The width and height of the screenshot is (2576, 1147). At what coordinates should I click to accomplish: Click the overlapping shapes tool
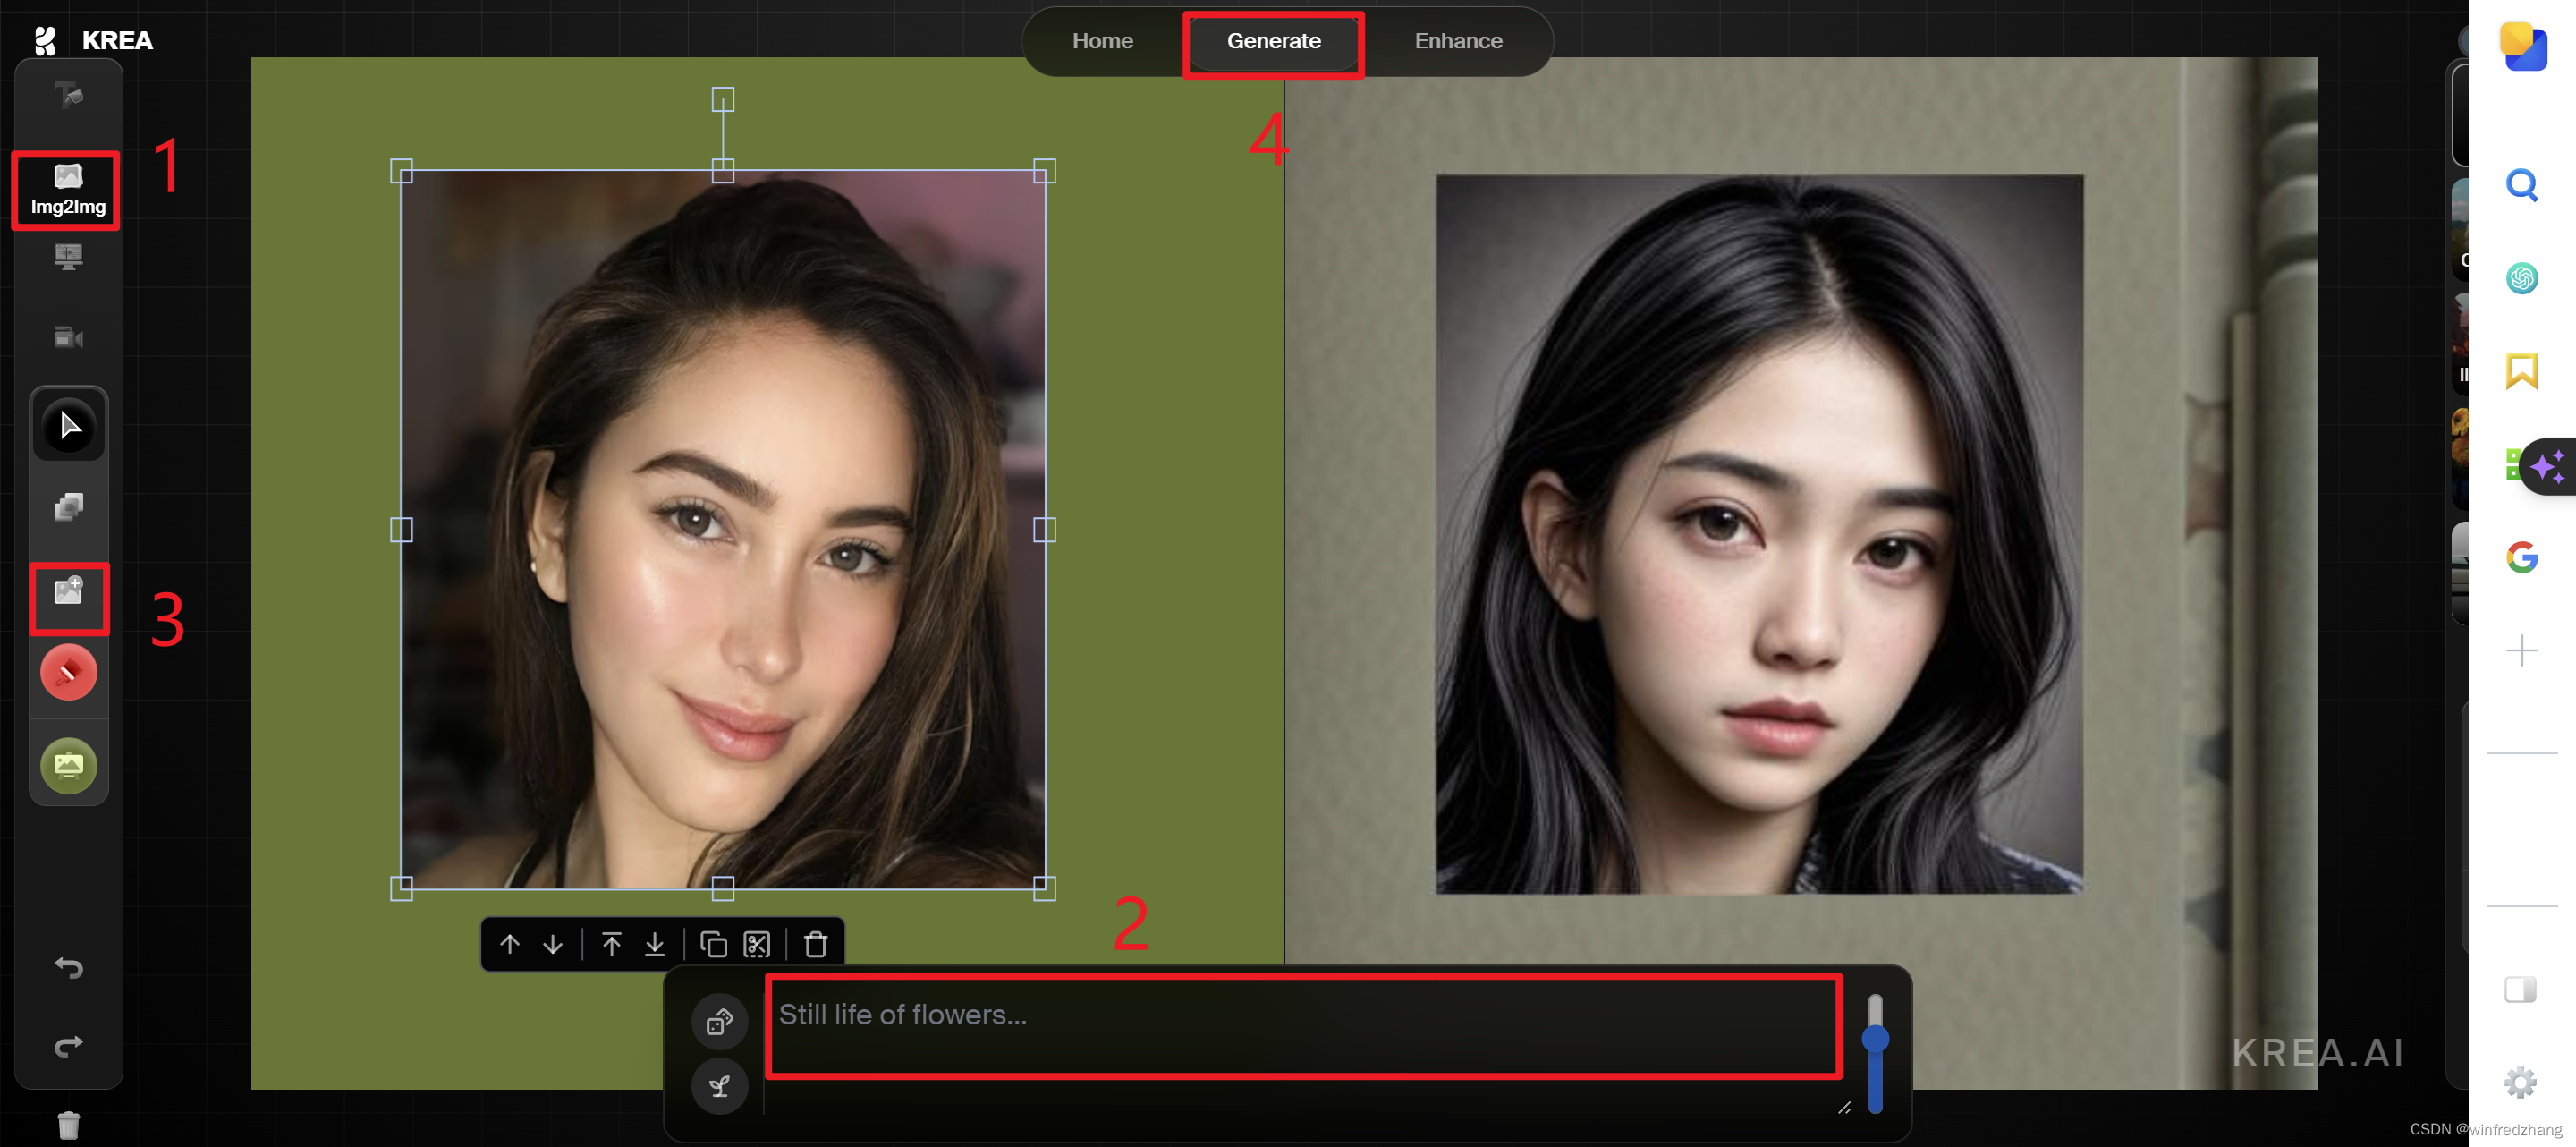tap(68, 507)
